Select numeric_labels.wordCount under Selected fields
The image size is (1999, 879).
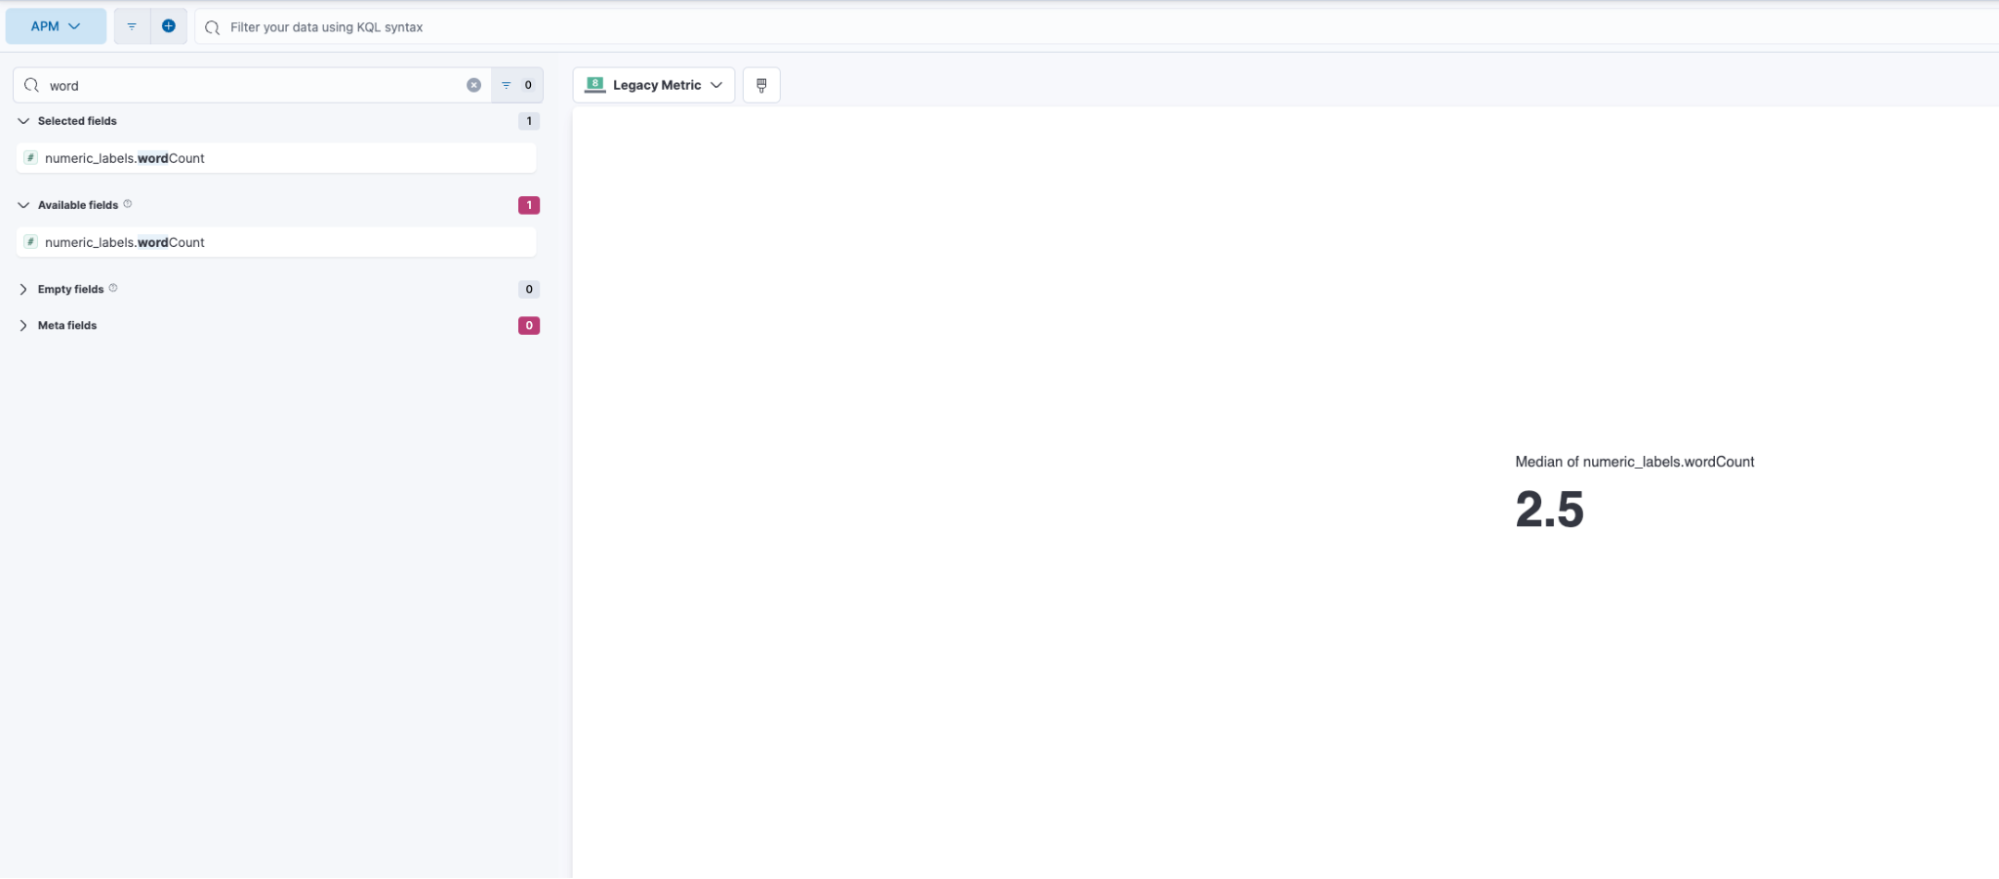coord(125,158)
